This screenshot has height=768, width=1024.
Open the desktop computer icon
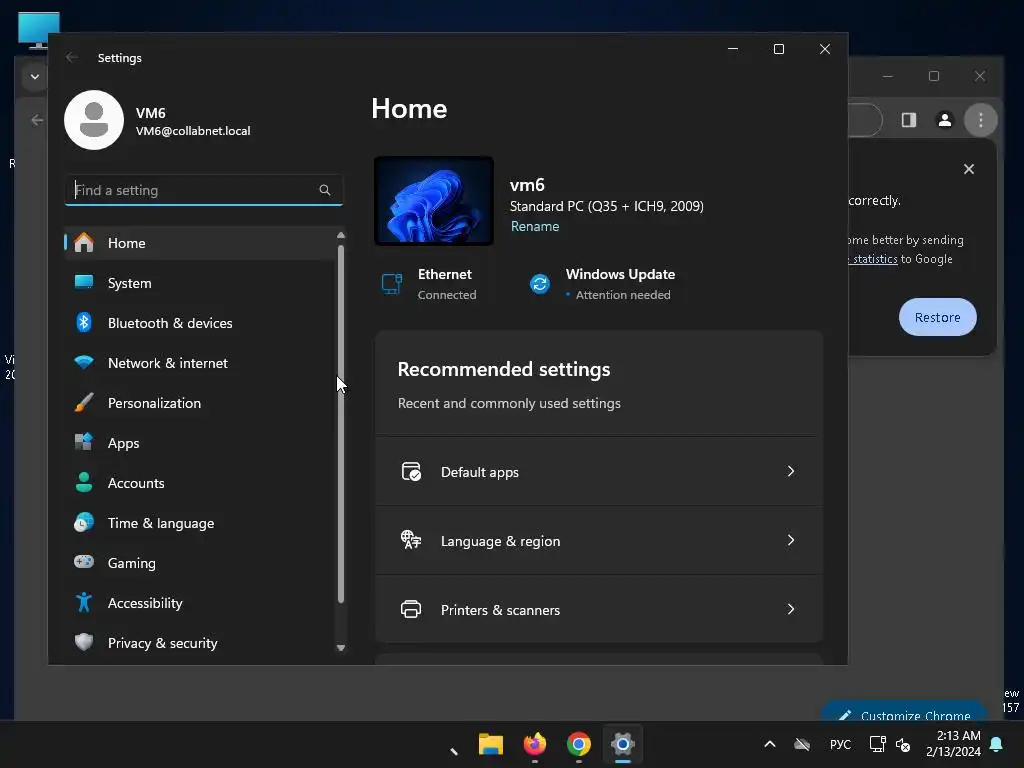39,29
